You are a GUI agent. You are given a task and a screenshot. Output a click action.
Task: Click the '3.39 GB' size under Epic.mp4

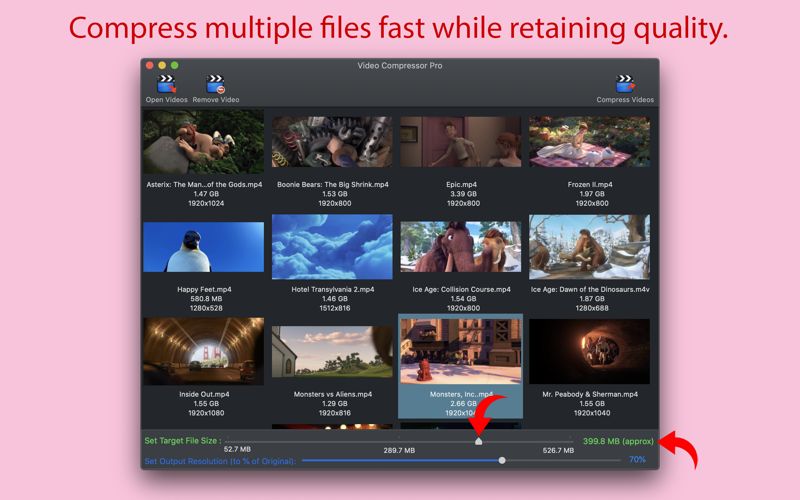463,194
